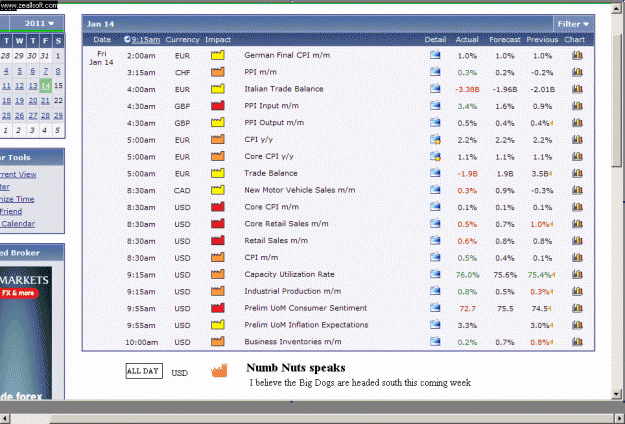Show chart for USD CPI m/m
The height and width of the screenshot is (424, 625).
[577, 257]
